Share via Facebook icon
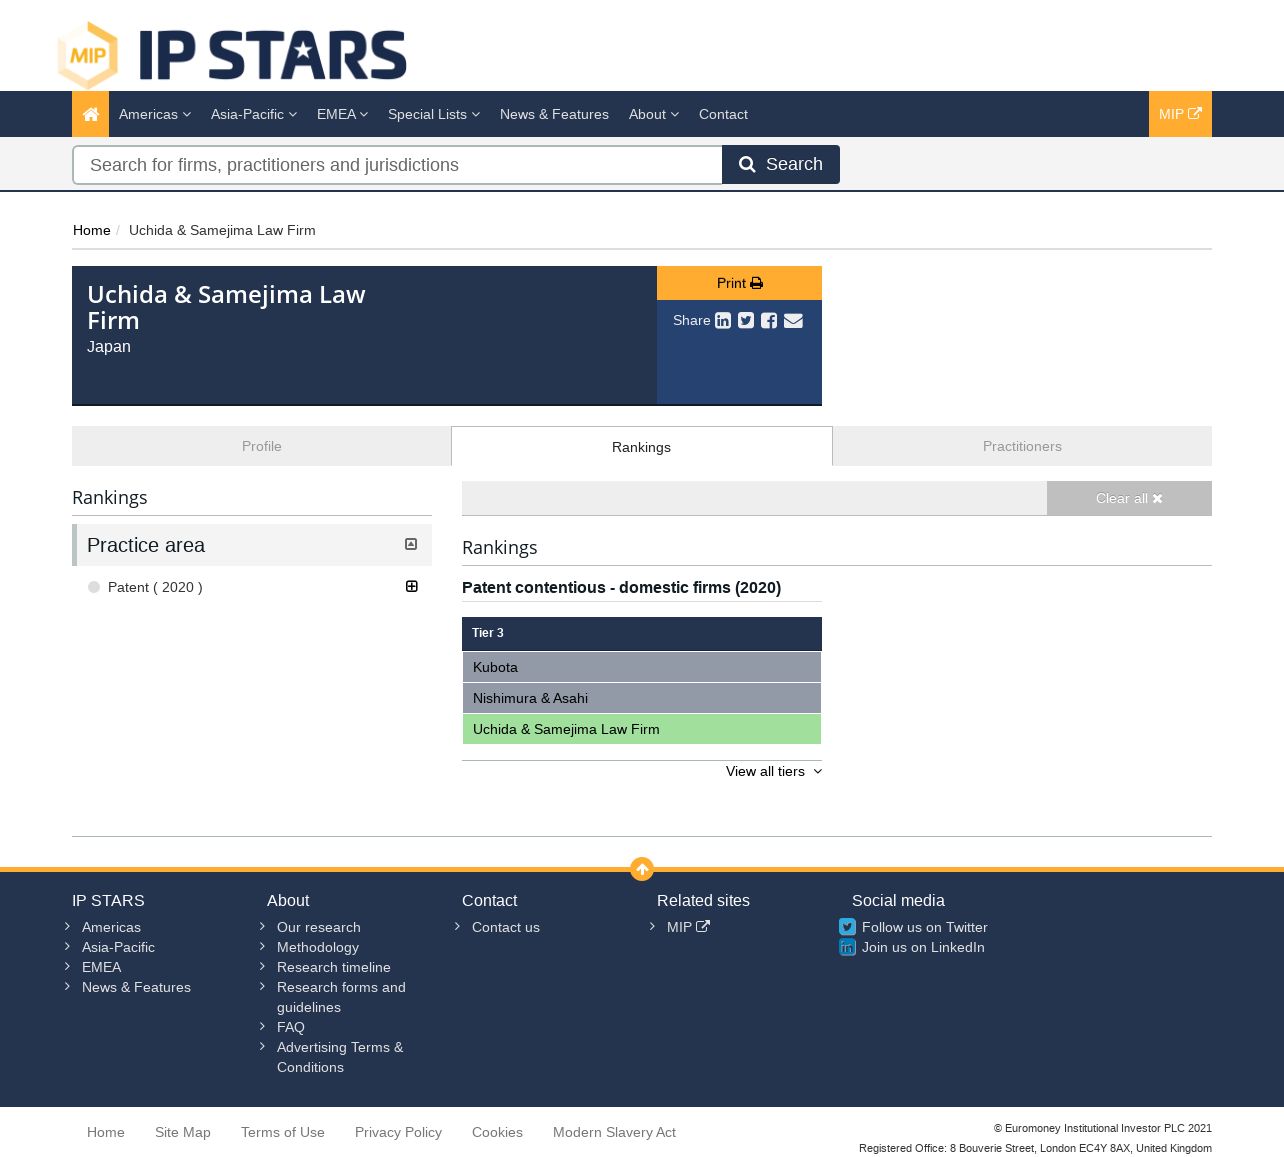Screen dimensions: 1284x1157 coord(769,320)
